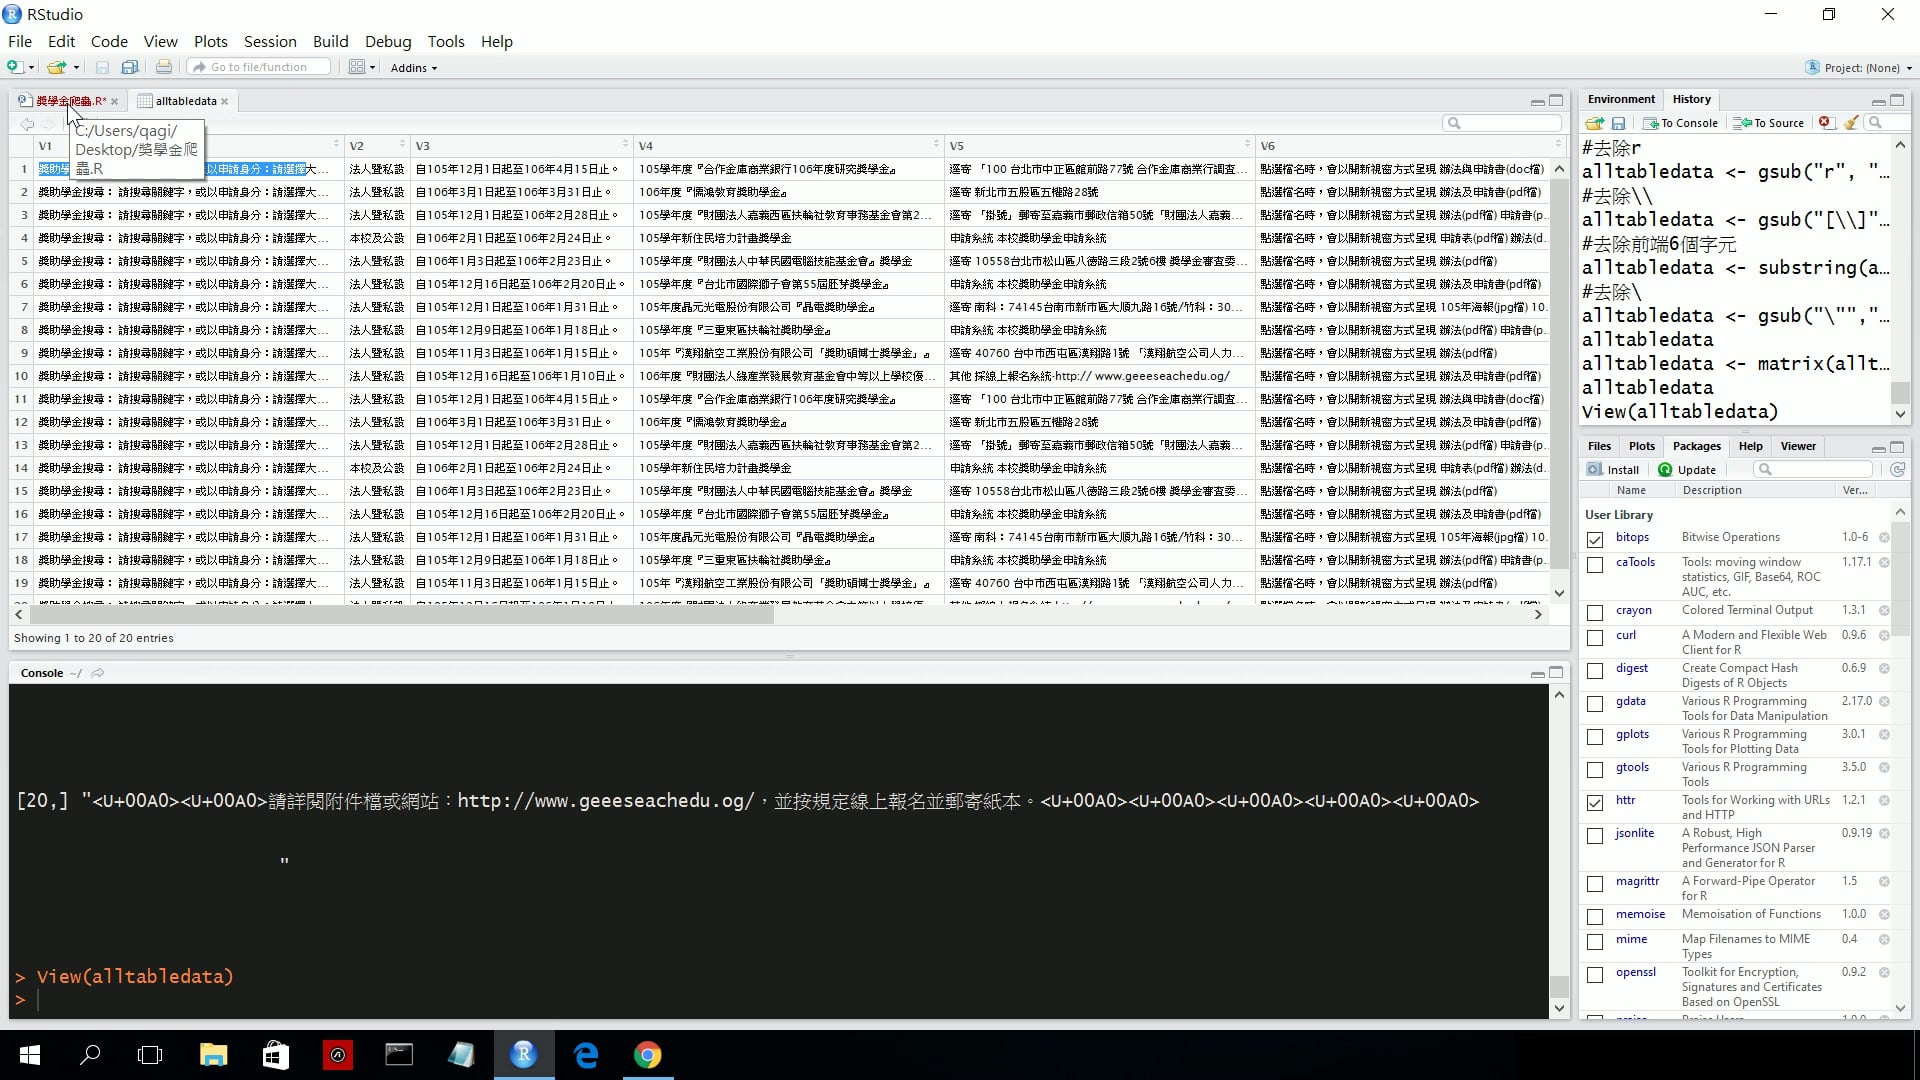Open the Addins dropdown
Viewport: 1920px width, 1080px height.
[x=413, y=68]
